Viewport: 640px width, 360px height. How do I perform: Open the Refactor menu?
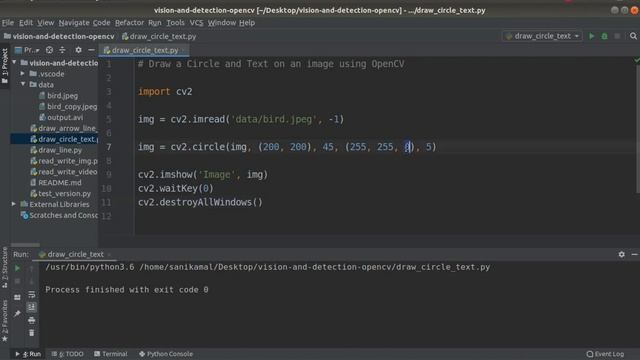click(129, 23)
